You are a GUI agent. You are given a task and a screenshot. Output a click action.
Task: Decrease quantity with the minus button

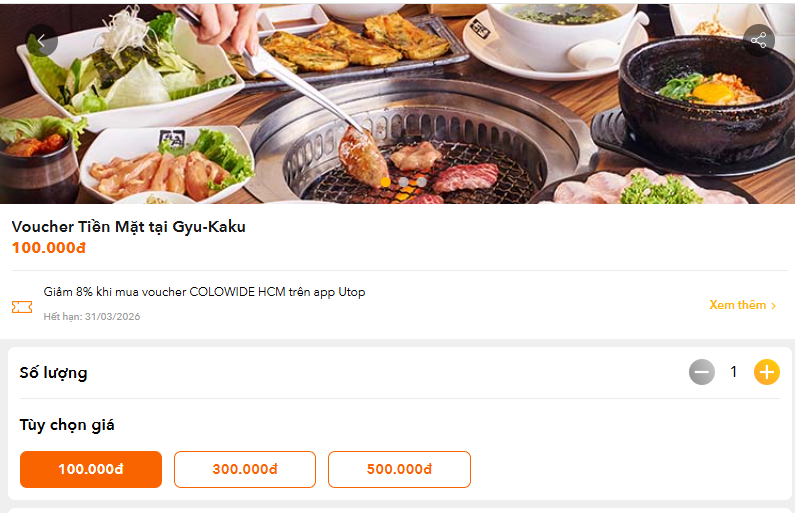click(702, 373)
